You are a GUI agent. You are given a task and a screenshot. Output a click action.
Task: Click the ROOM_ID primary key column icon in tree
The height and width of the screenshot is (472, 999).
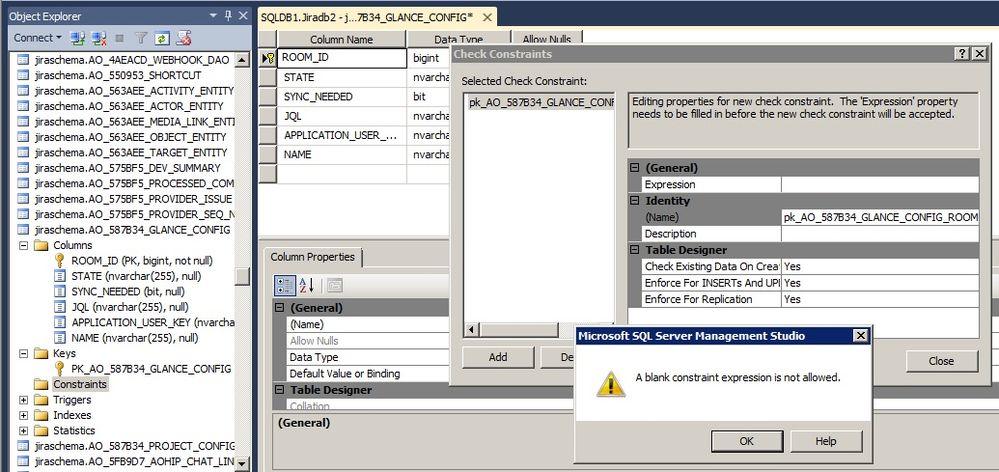click(x=59, y=261)
